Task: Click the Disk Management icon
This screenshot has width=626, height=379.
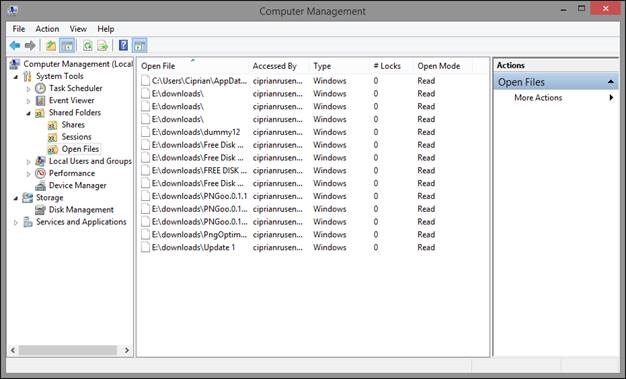Action: pyautogui.click(x=40, y=210)
